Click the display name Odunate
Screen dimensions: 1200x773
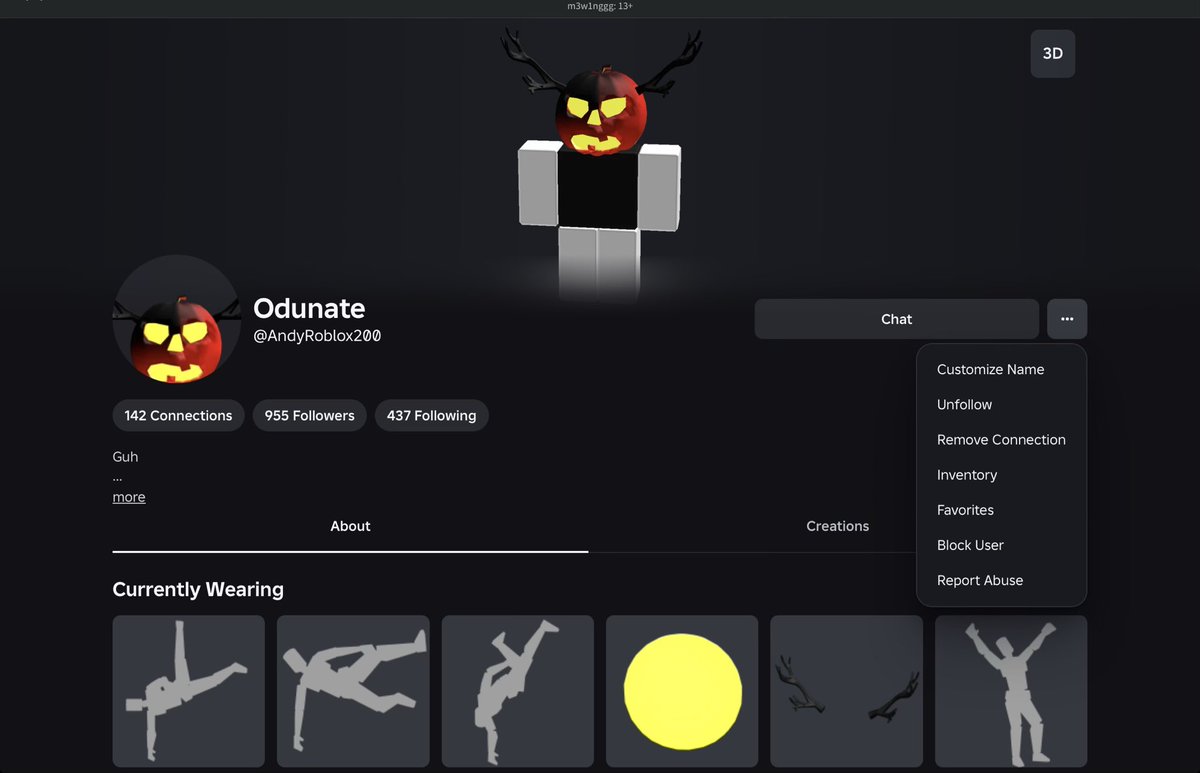click(309, 308)
